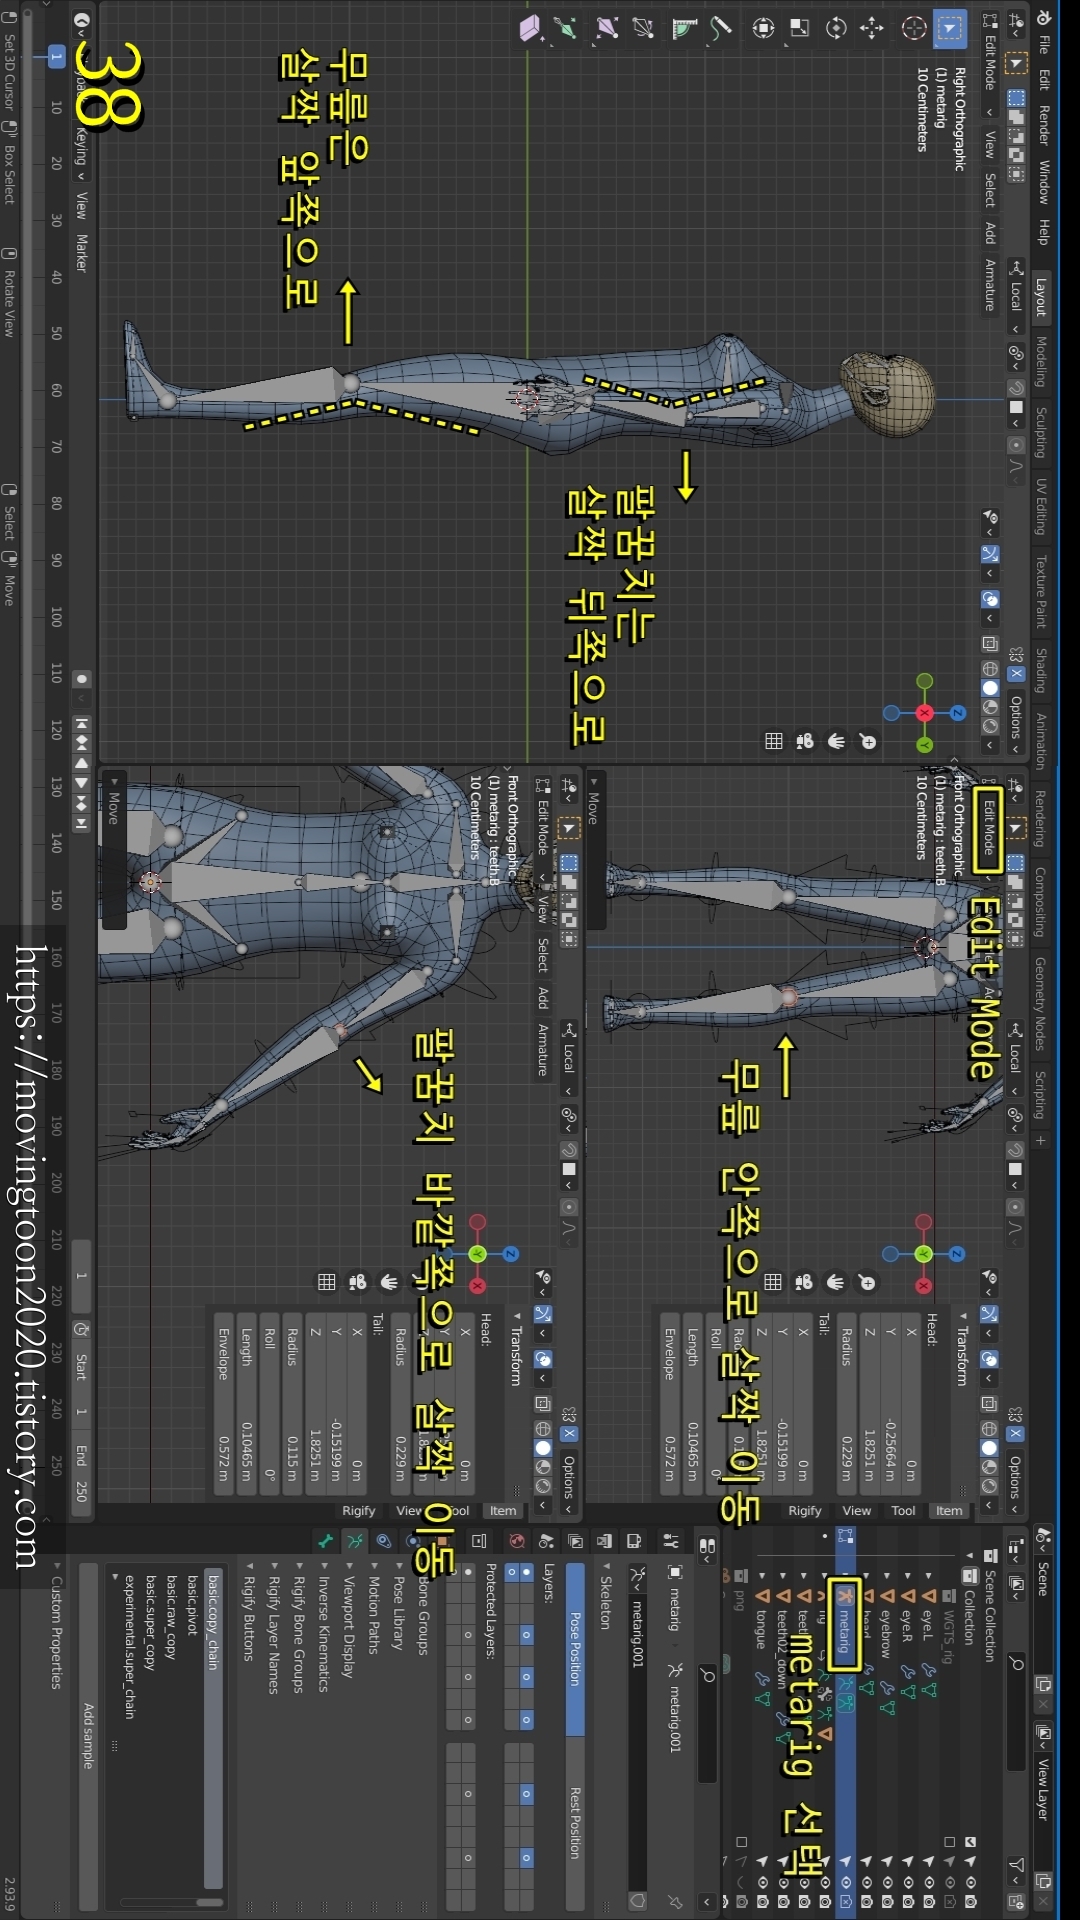
Task: Open the Rigify sidebar tab in the leg viewport
Action: tap(805, 1511)
